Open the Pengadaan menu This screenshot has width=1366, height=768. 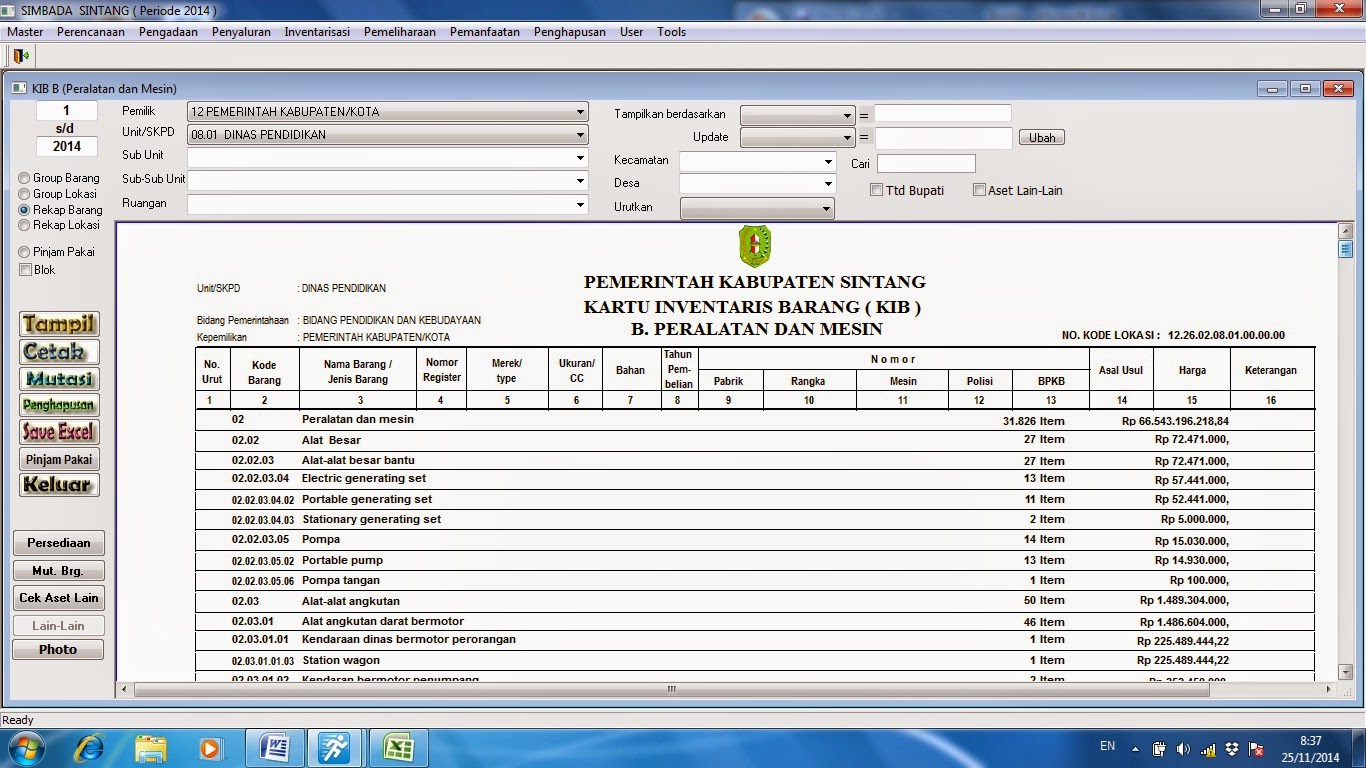(x=168, y=32)
